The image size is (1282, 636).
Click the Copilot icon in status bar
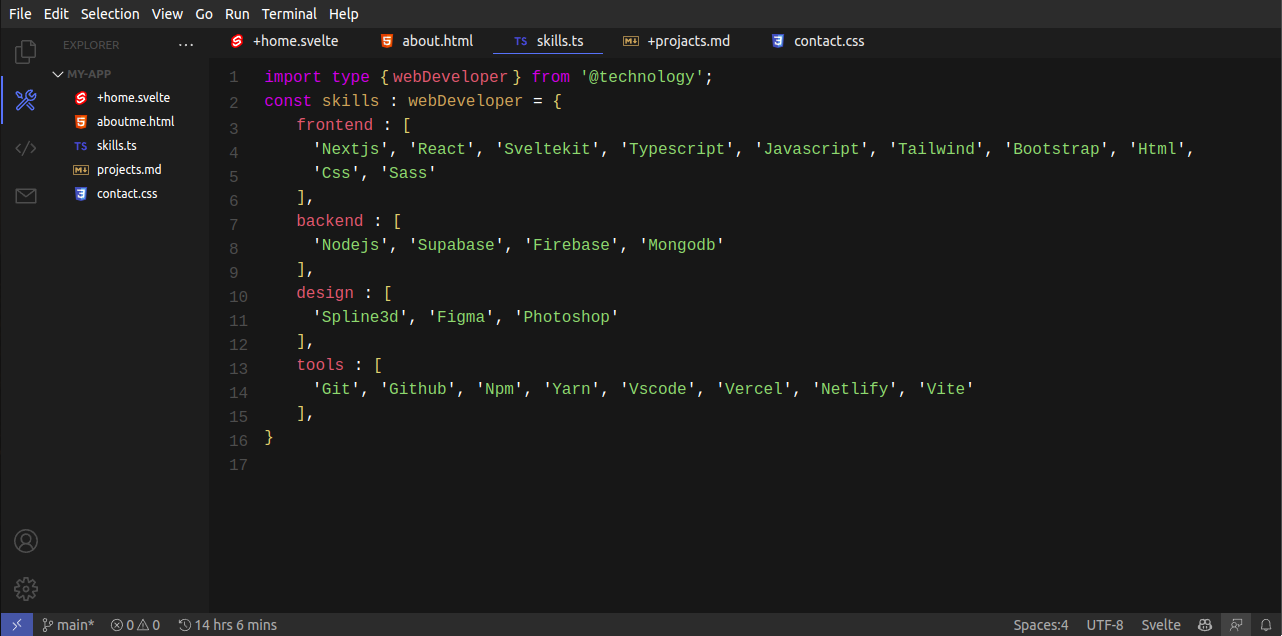coord(1206,625)
